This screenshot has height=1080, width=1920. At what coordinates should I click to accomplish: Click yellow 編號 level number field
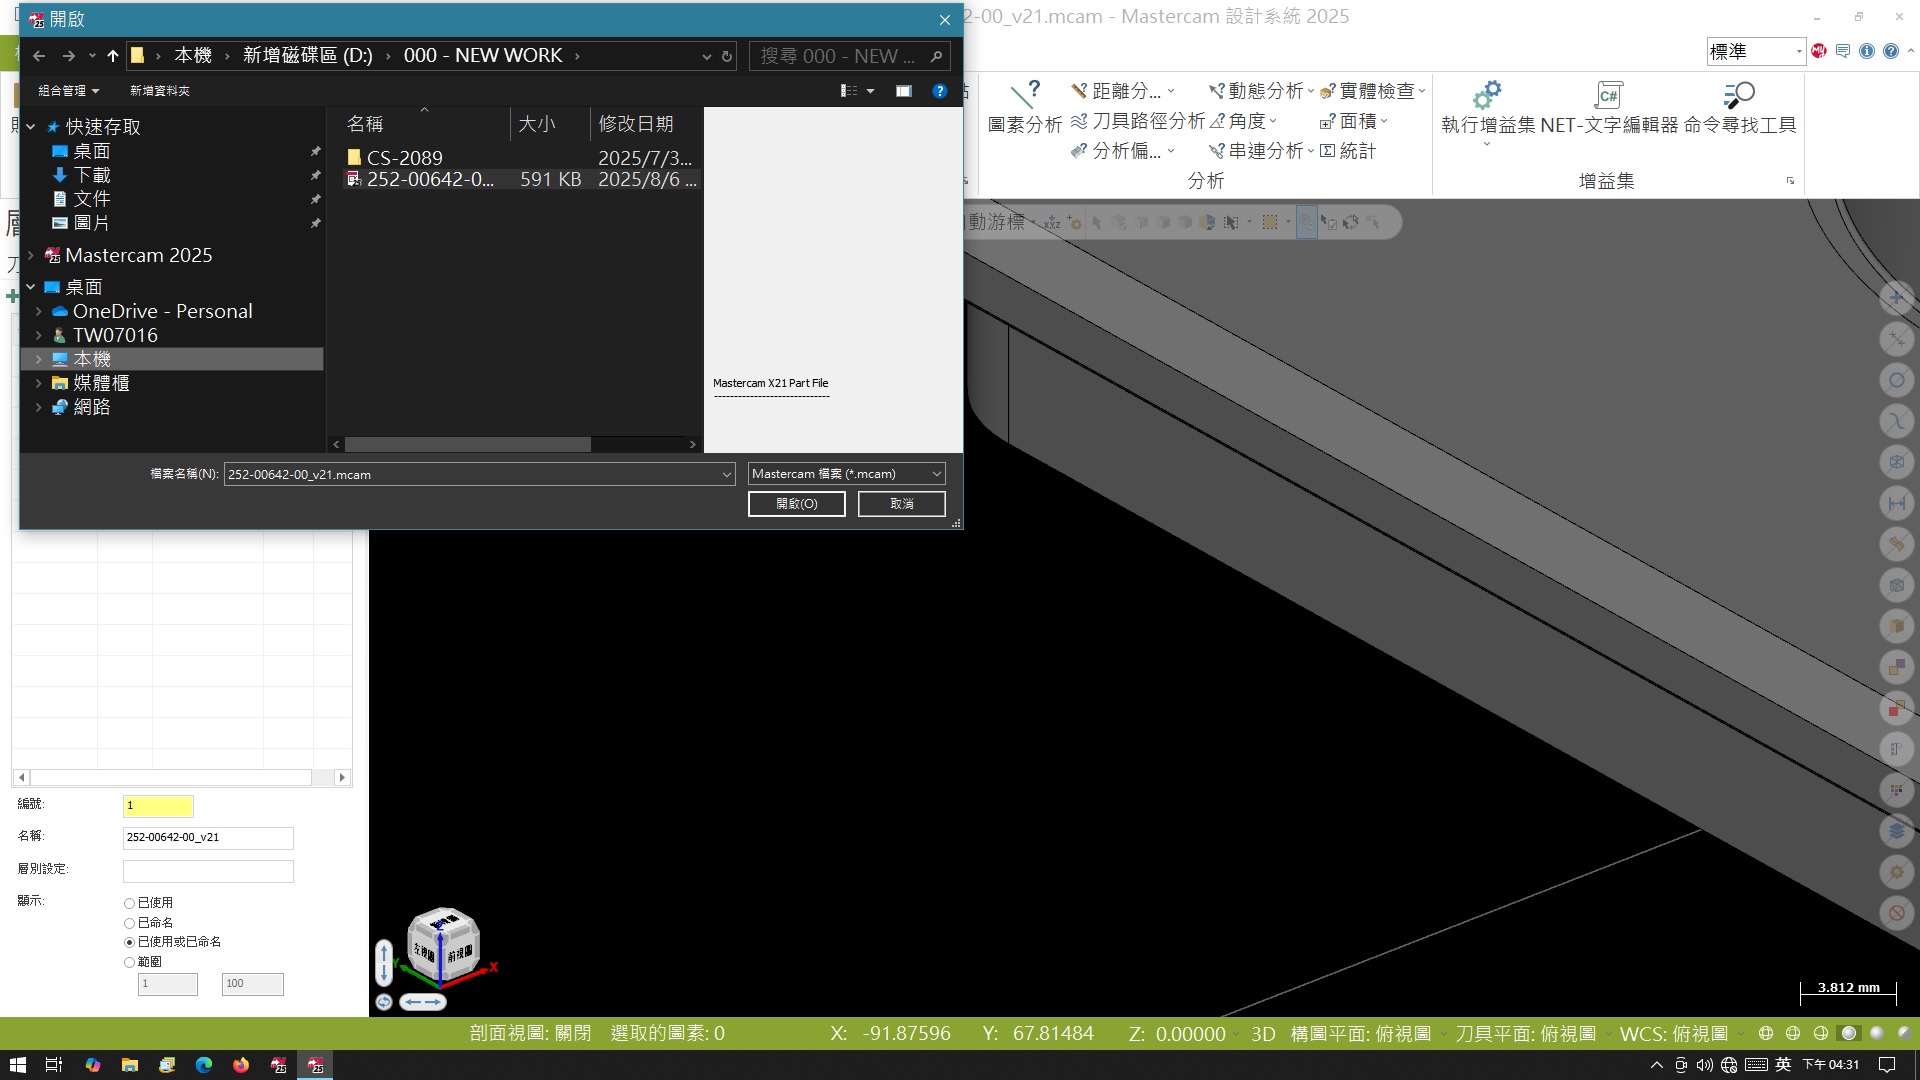point(158,806)
